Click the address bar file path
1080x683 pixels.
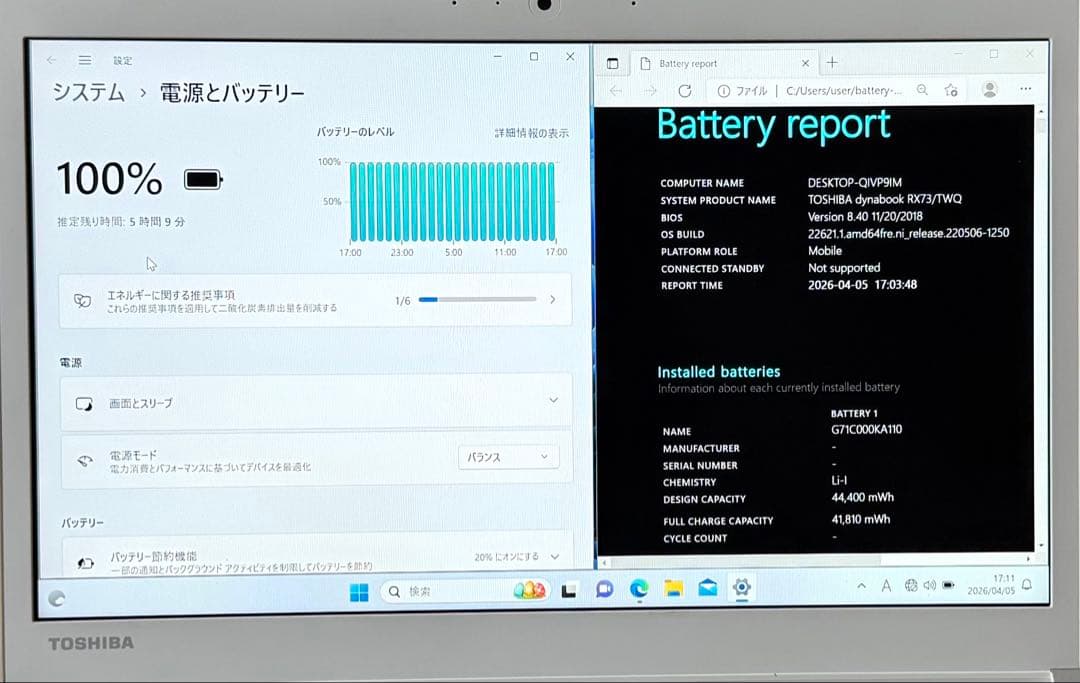click(x=843, y=91)
